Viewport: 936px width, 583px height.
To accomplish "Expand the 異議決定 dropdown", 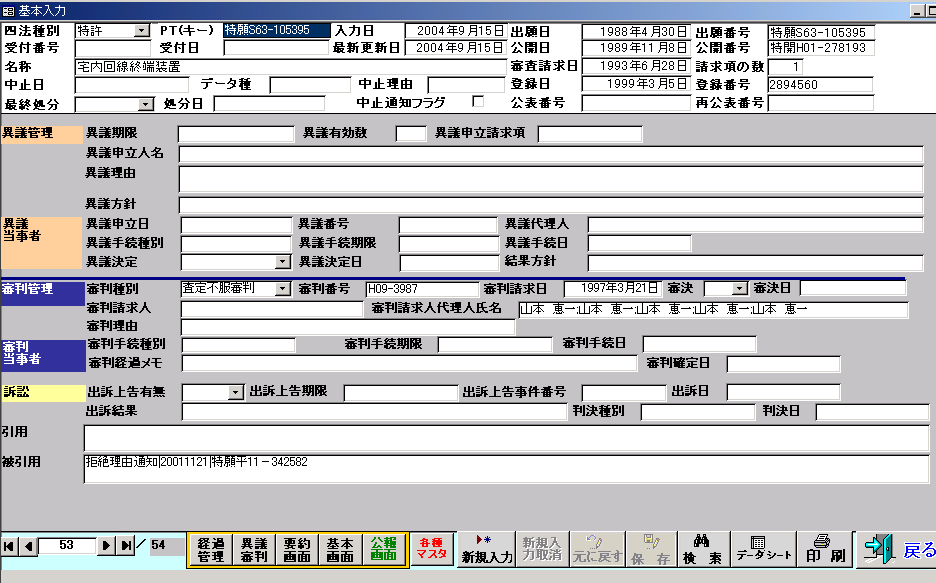I will click(x=283, y=262).
